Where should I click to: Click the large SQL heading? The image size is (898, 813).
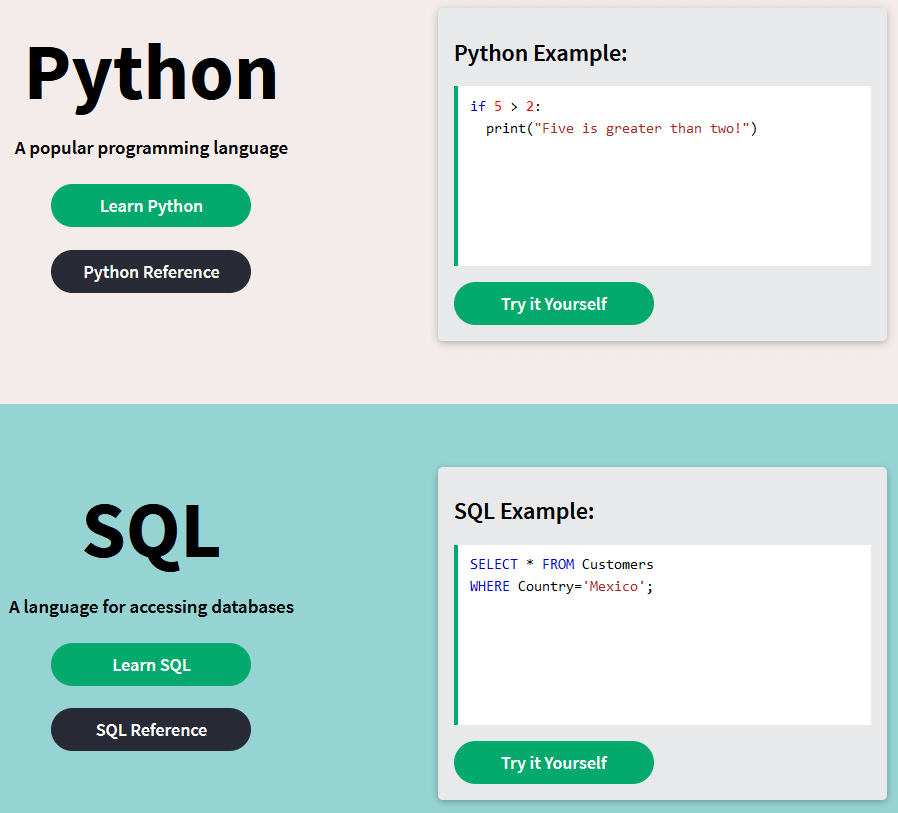pyautogui.click(x=151, y=531)
